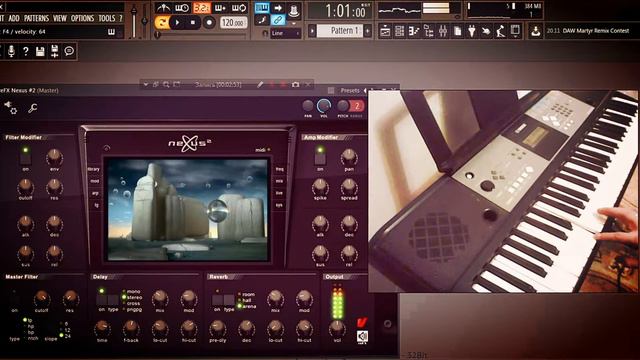Click the 120.000 tempo field
Screen dimensions: 640x360
233,22
